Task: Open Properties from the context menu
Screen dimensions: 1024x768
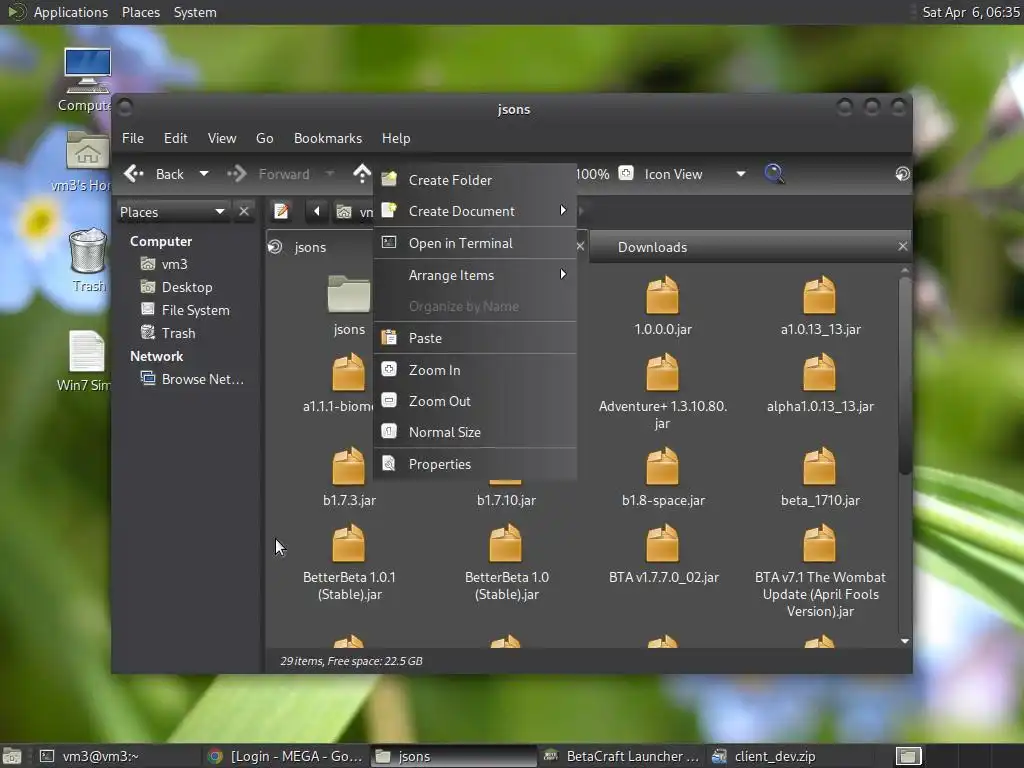Action: point(439,464)
